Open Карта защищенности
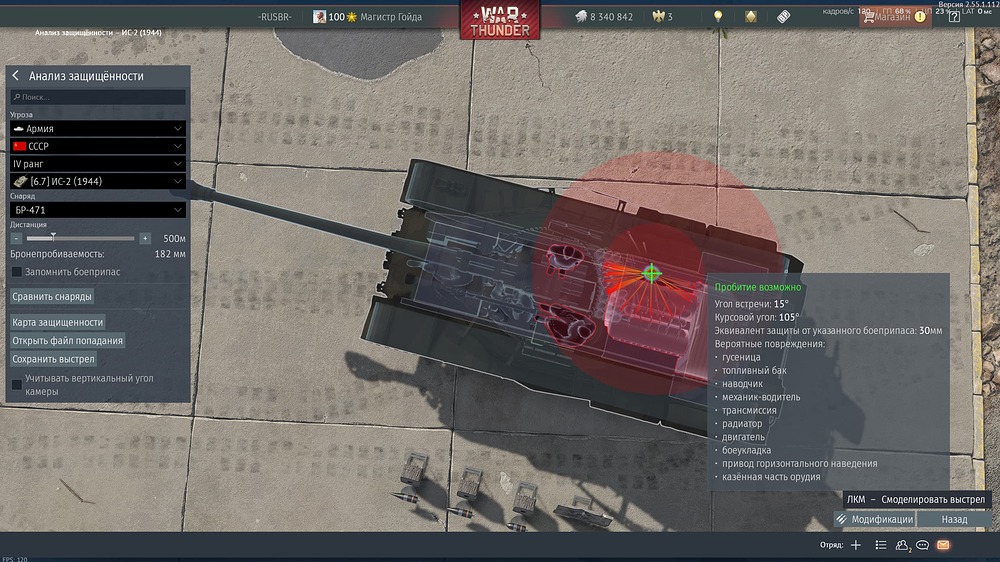This screenshot has height=562, width=1000. pos(57,322)
